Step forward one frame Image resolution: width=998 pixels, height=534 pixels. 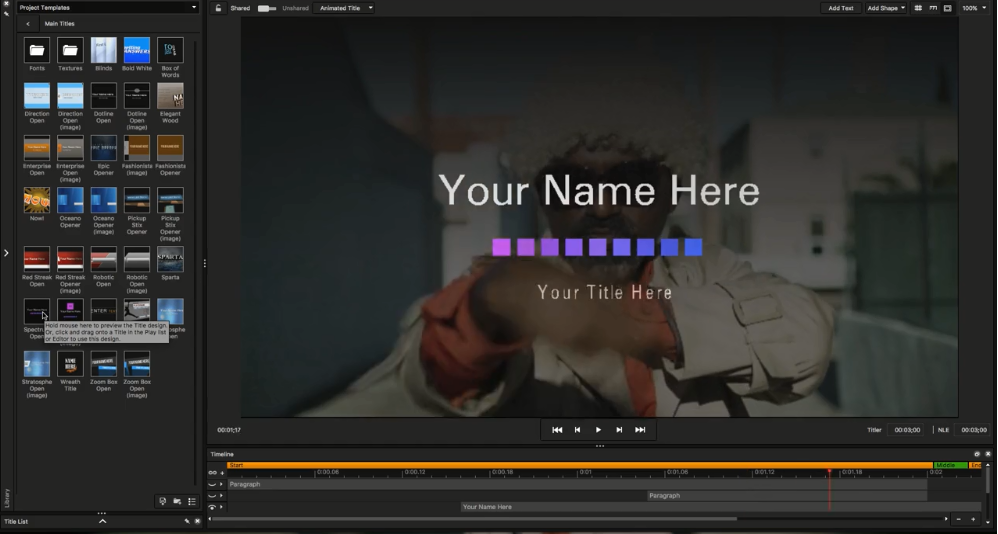point(619,430)
